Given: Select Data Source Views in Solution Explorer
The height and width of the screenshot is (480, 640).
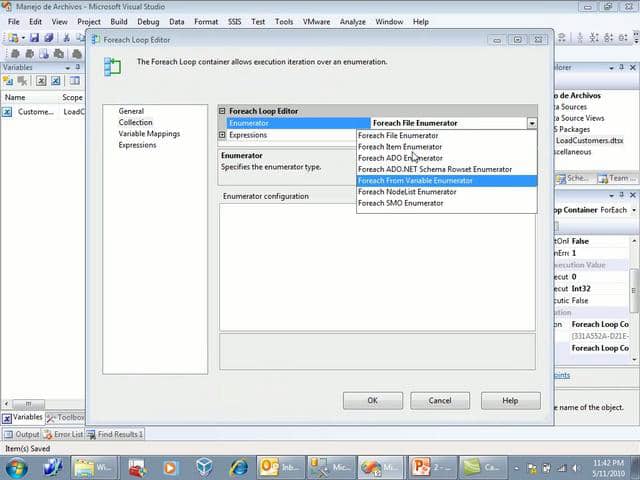Looking at the screenshot, I should (x=579, y=118).
